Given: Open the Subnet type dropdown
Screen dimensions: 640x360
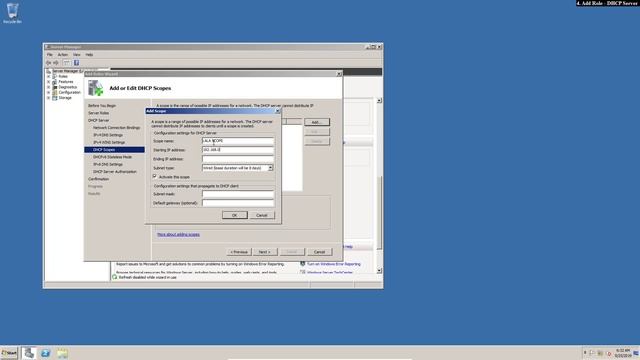Looking at the screenshot, I should point(270,168).
